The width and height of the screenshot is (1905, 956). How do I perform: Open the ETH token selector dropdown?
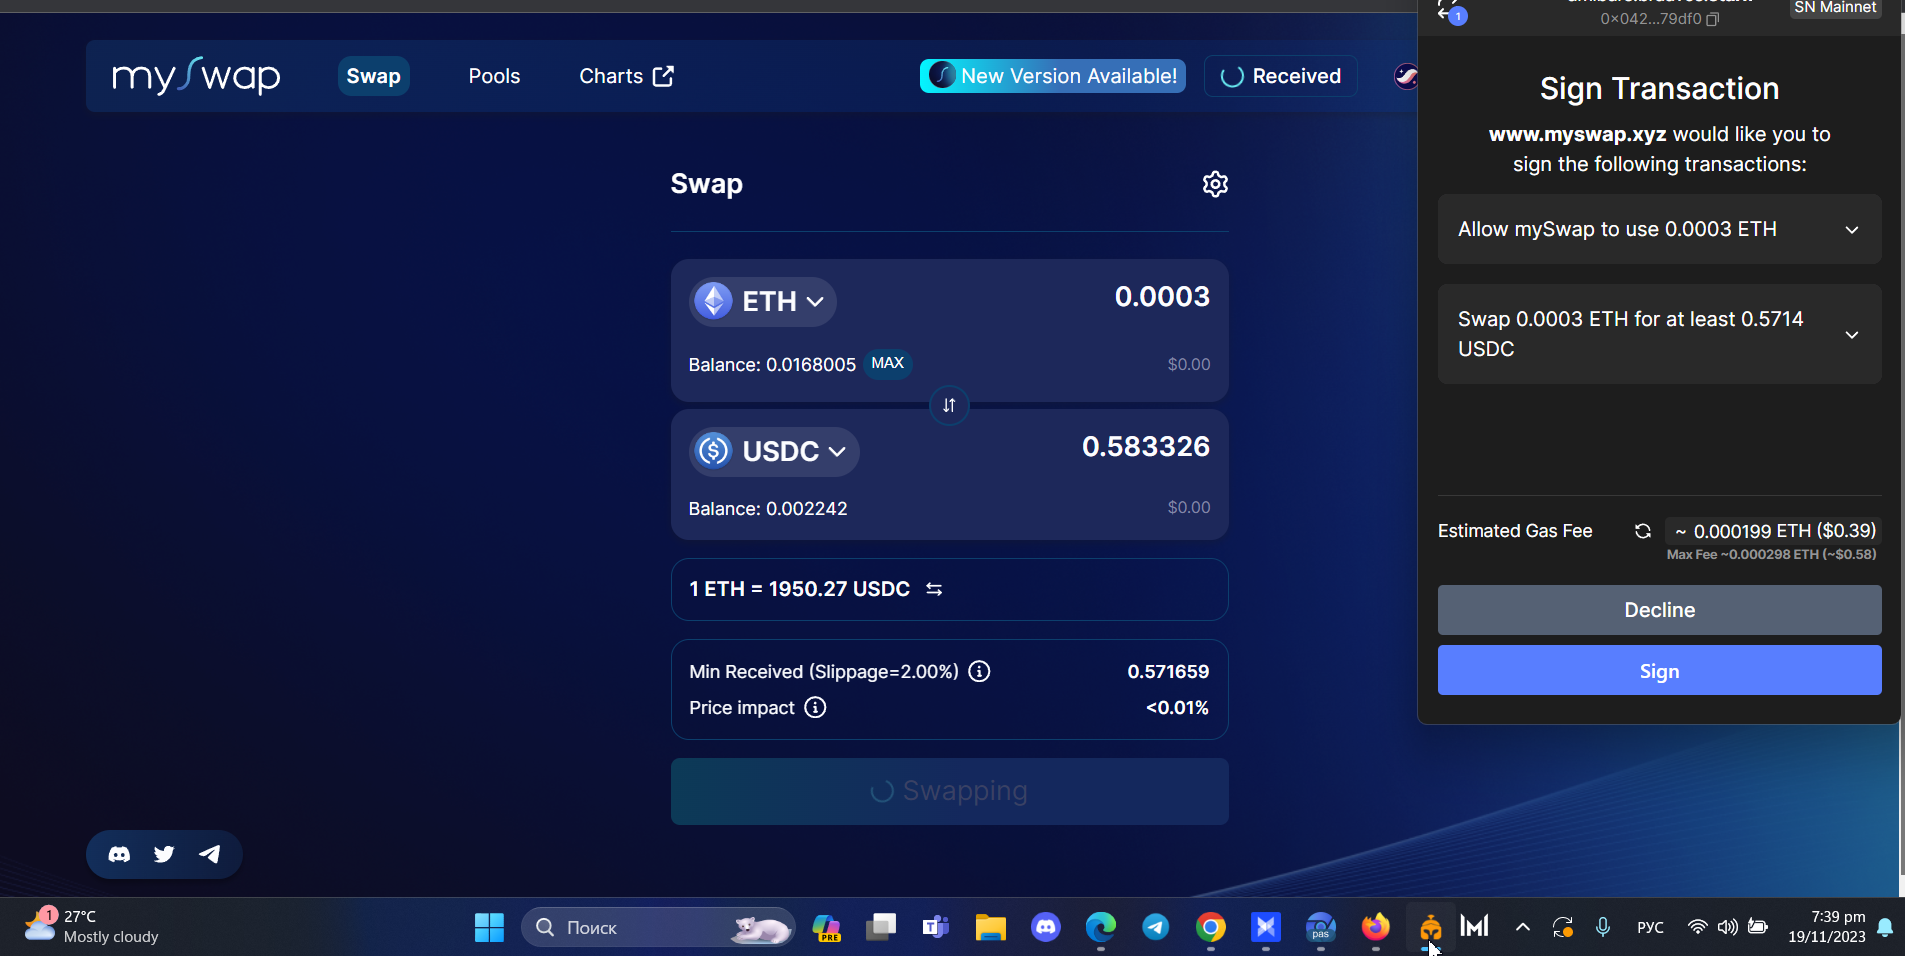point(763,301)
